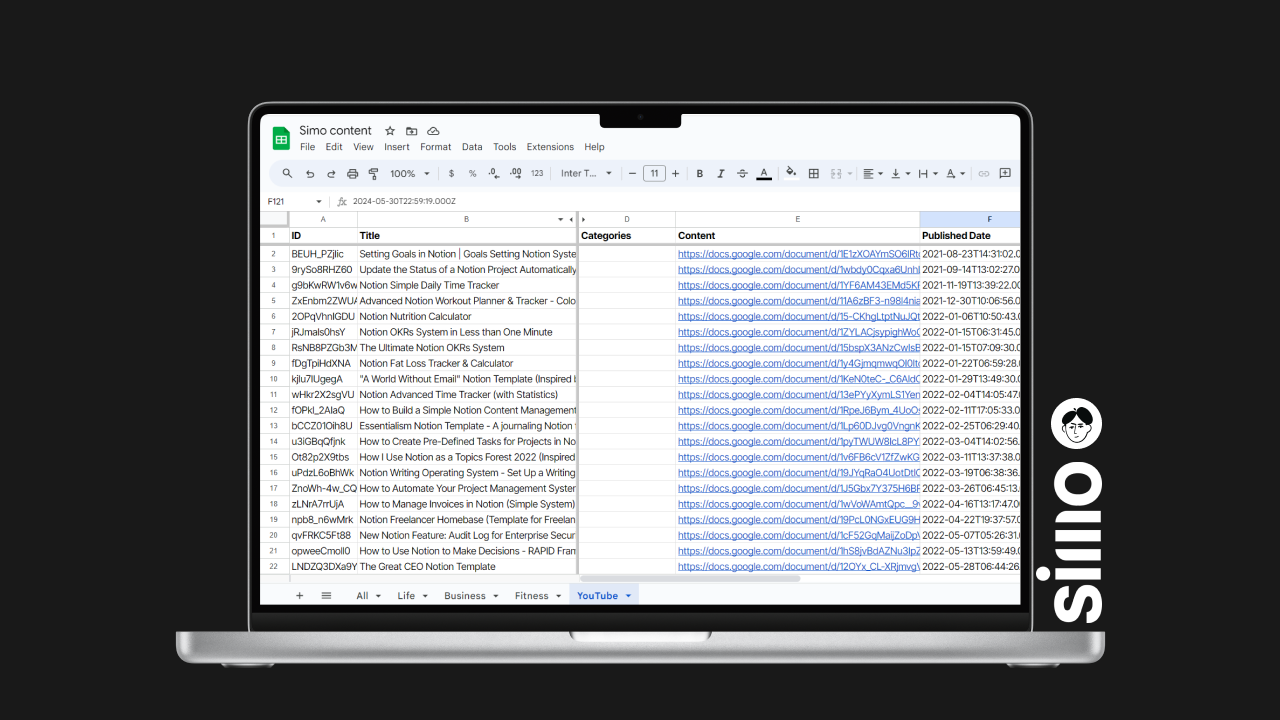Screen dimensions: 1280x720
Task: Undo the last action
Action: 309,173
